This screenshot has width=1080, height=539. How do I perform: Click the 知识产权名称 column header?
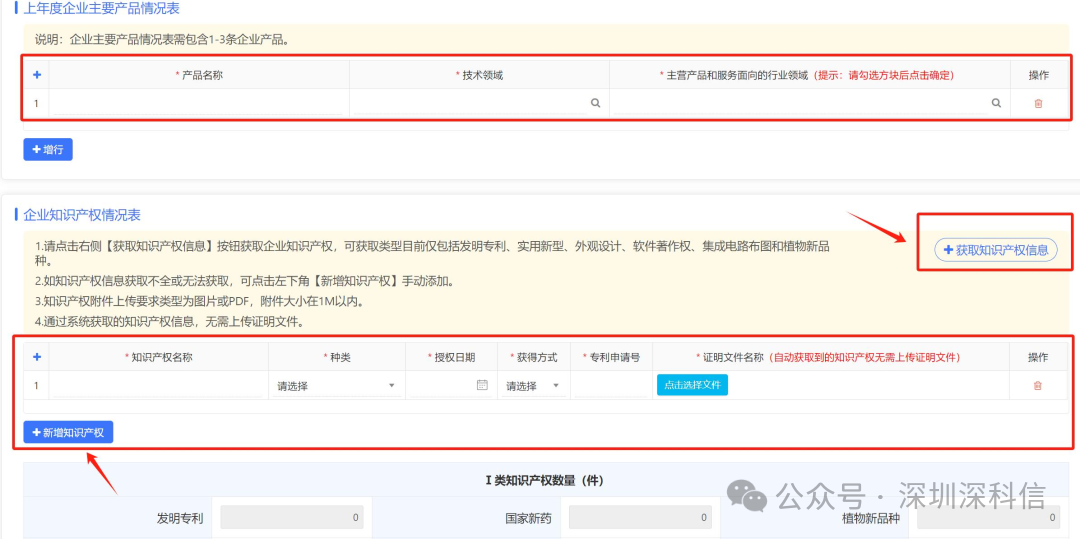coord(158,357)
